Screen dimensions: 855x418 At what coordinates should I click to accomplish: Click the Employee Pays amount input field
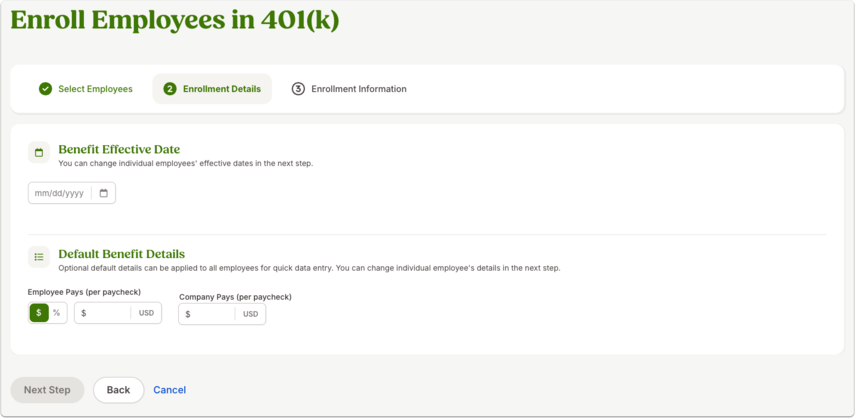(x=118, y=313)
